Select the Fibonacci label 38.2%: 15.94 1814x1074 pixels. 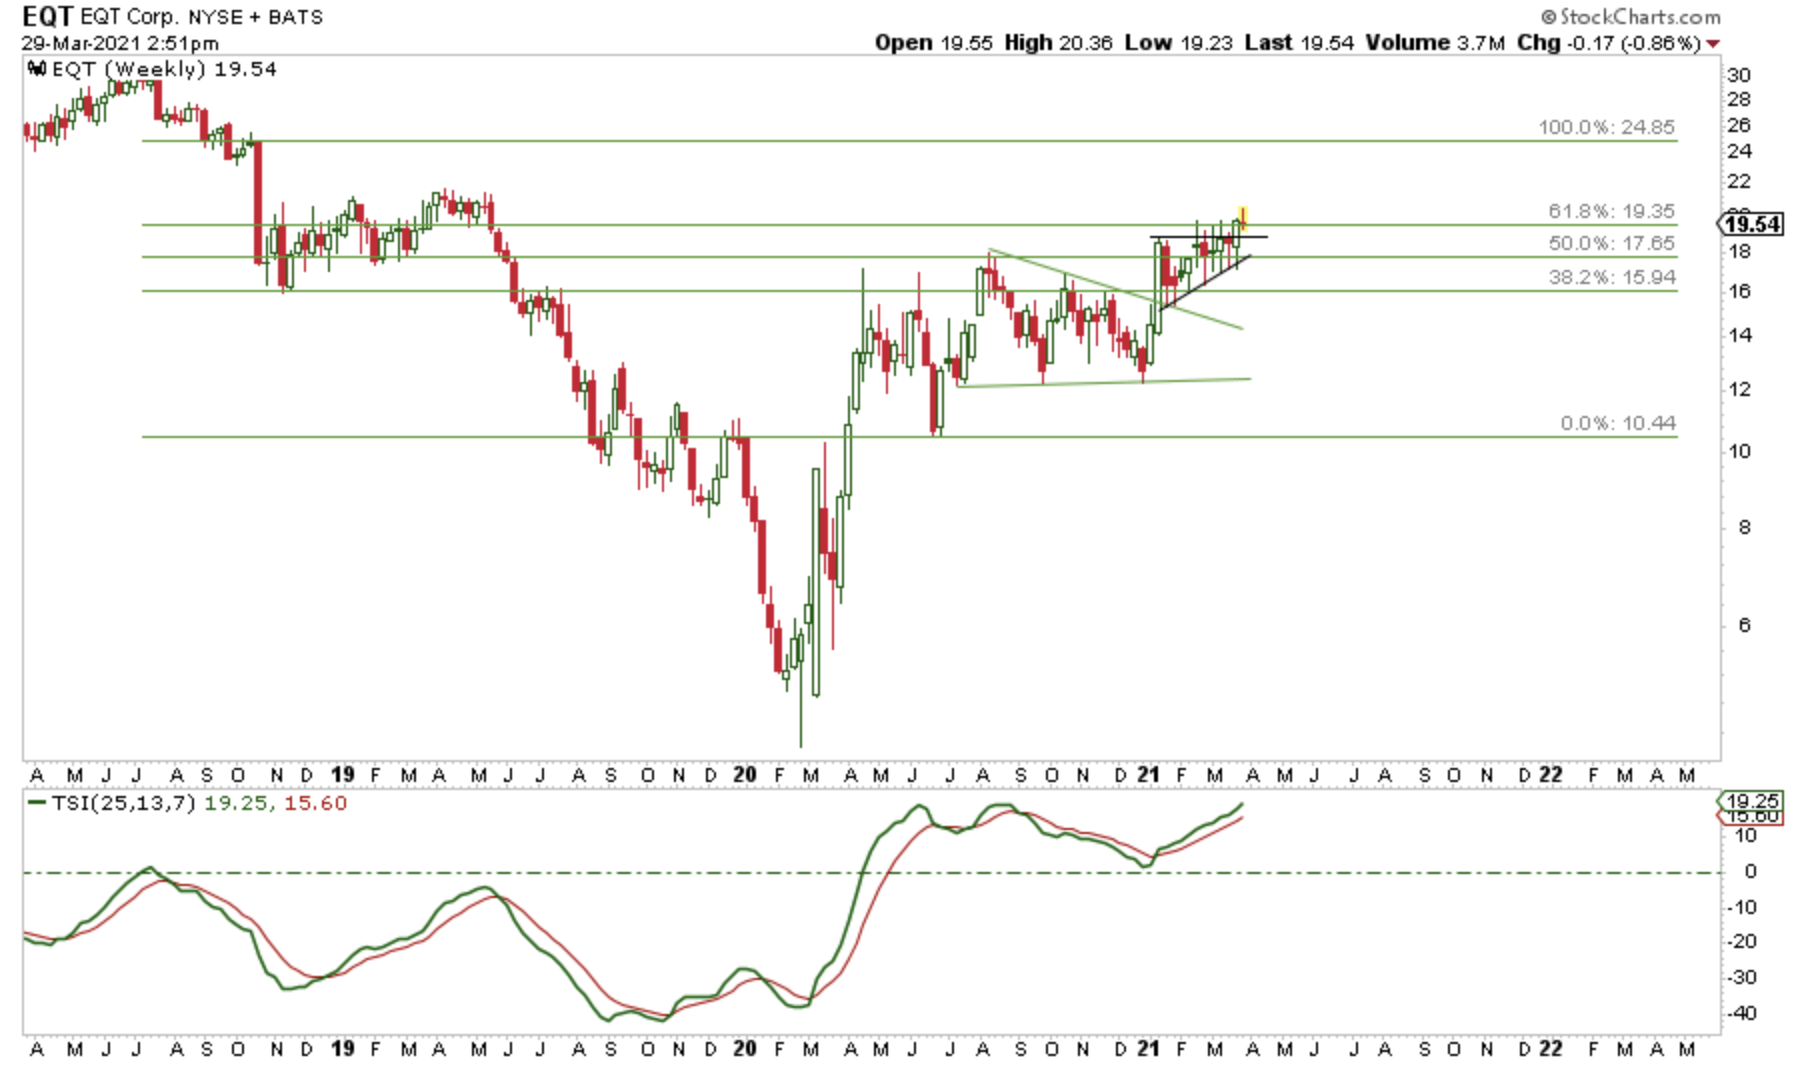click(1612, 277)
